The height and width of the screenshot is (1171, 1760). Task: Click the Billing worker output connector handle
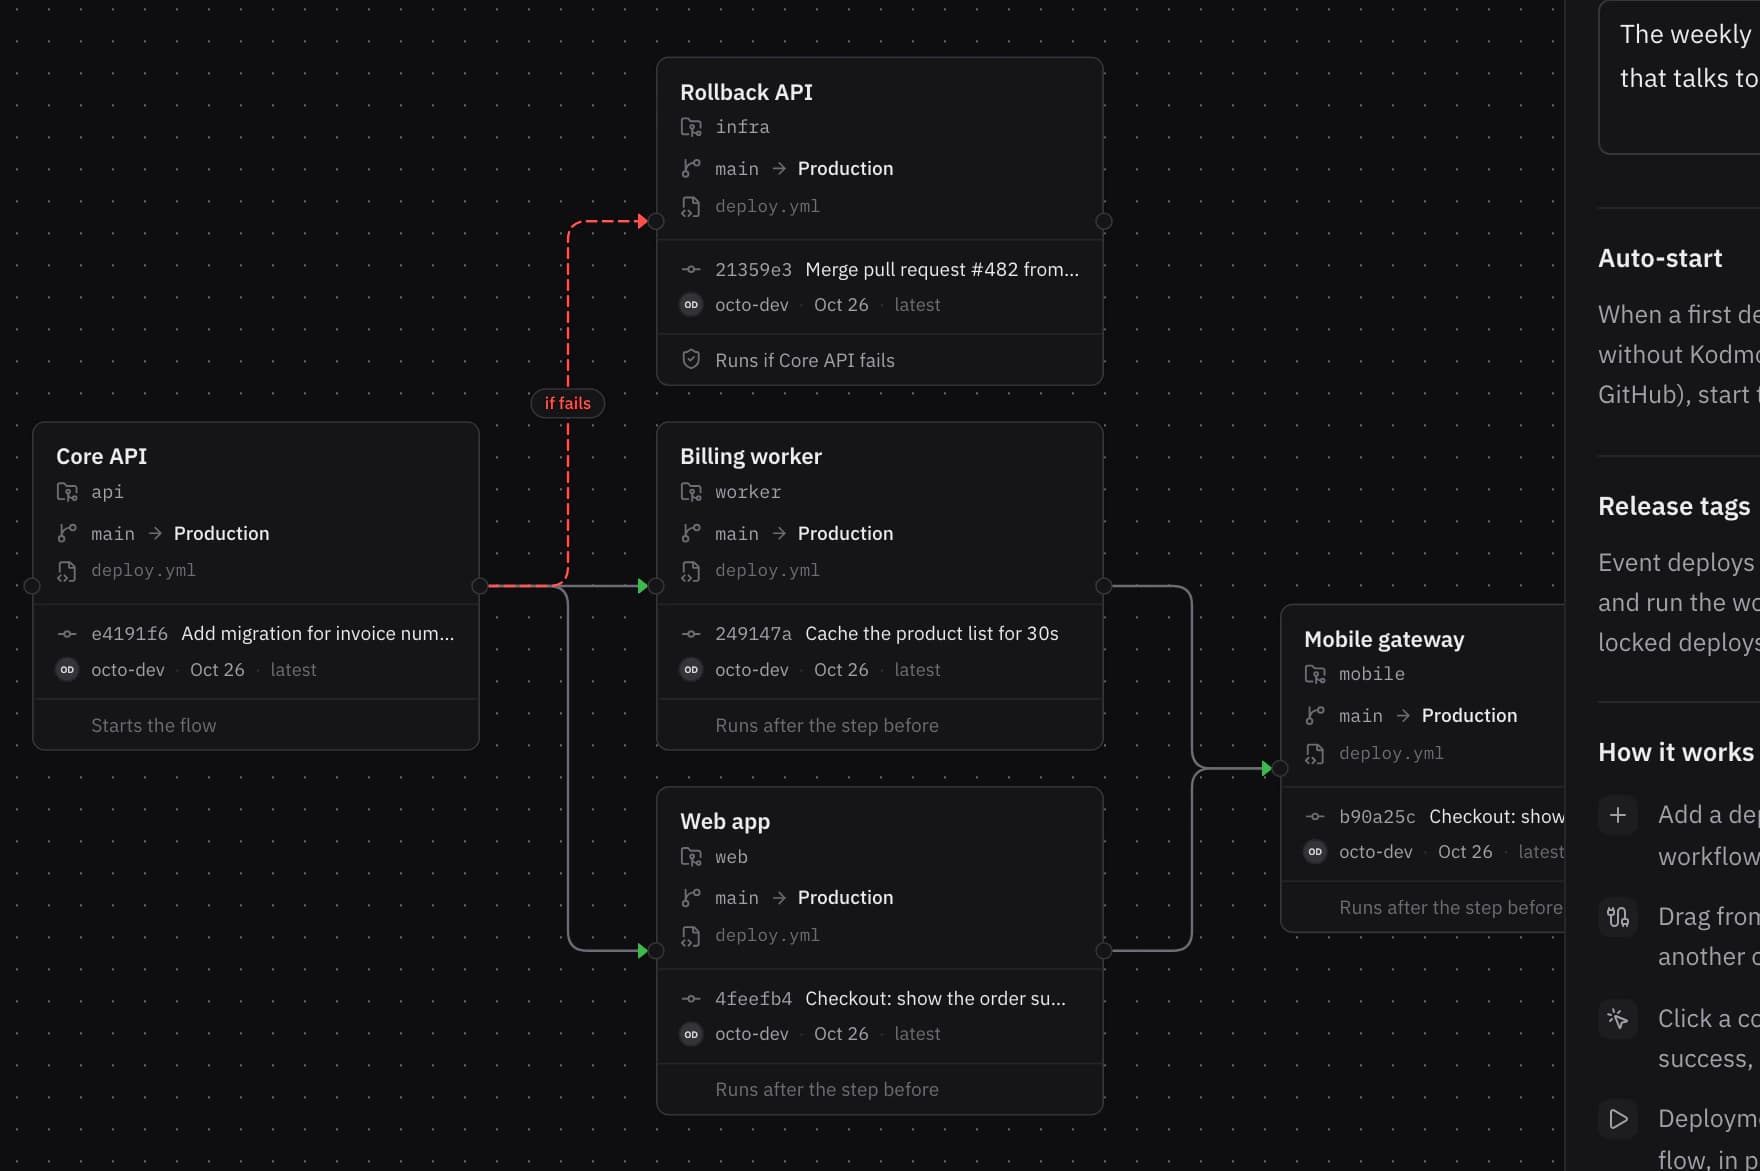1104,586
